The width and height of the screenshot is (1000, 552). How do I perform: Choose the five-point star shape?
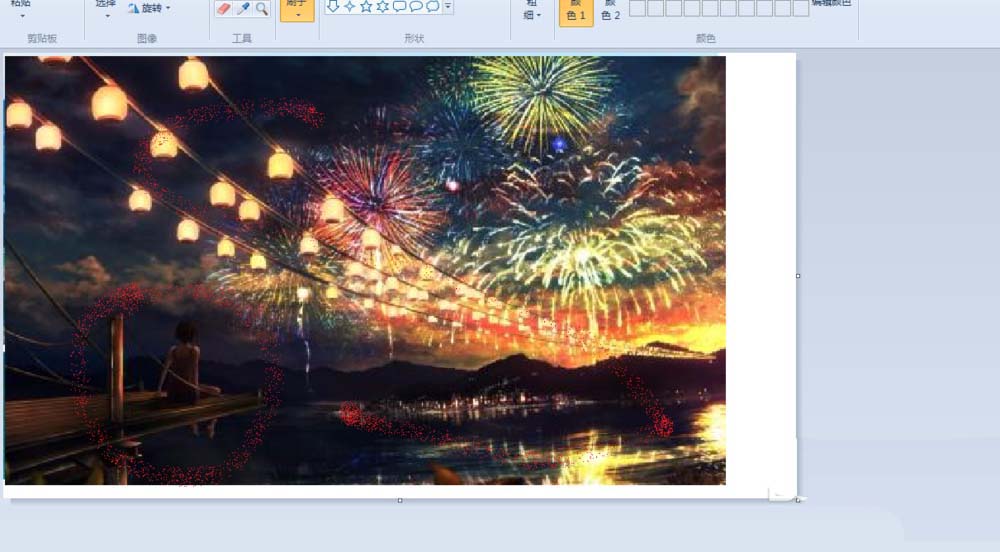point(366,6)
